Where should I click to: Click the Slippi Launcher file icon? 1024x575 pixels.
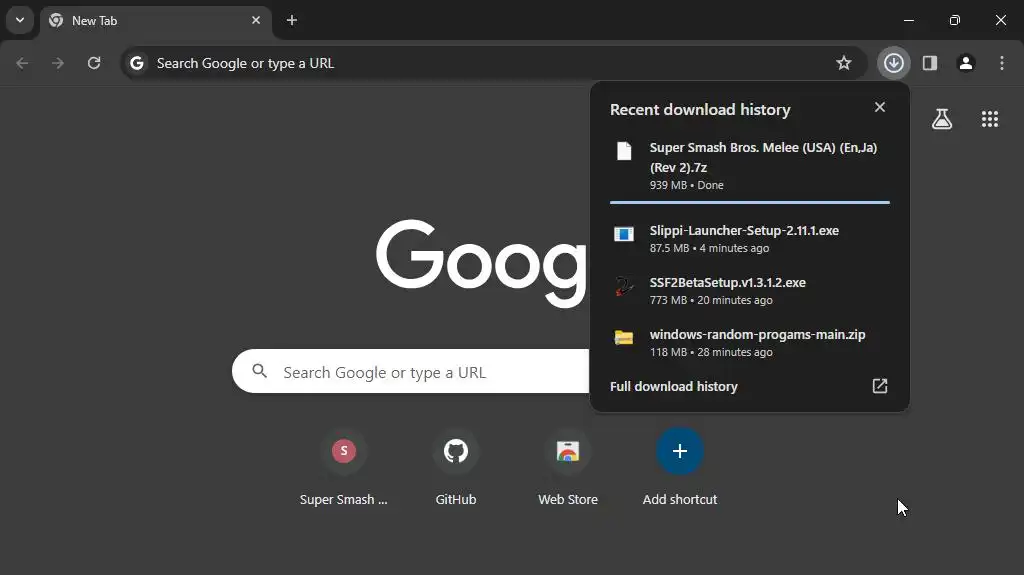pos(624,233)
